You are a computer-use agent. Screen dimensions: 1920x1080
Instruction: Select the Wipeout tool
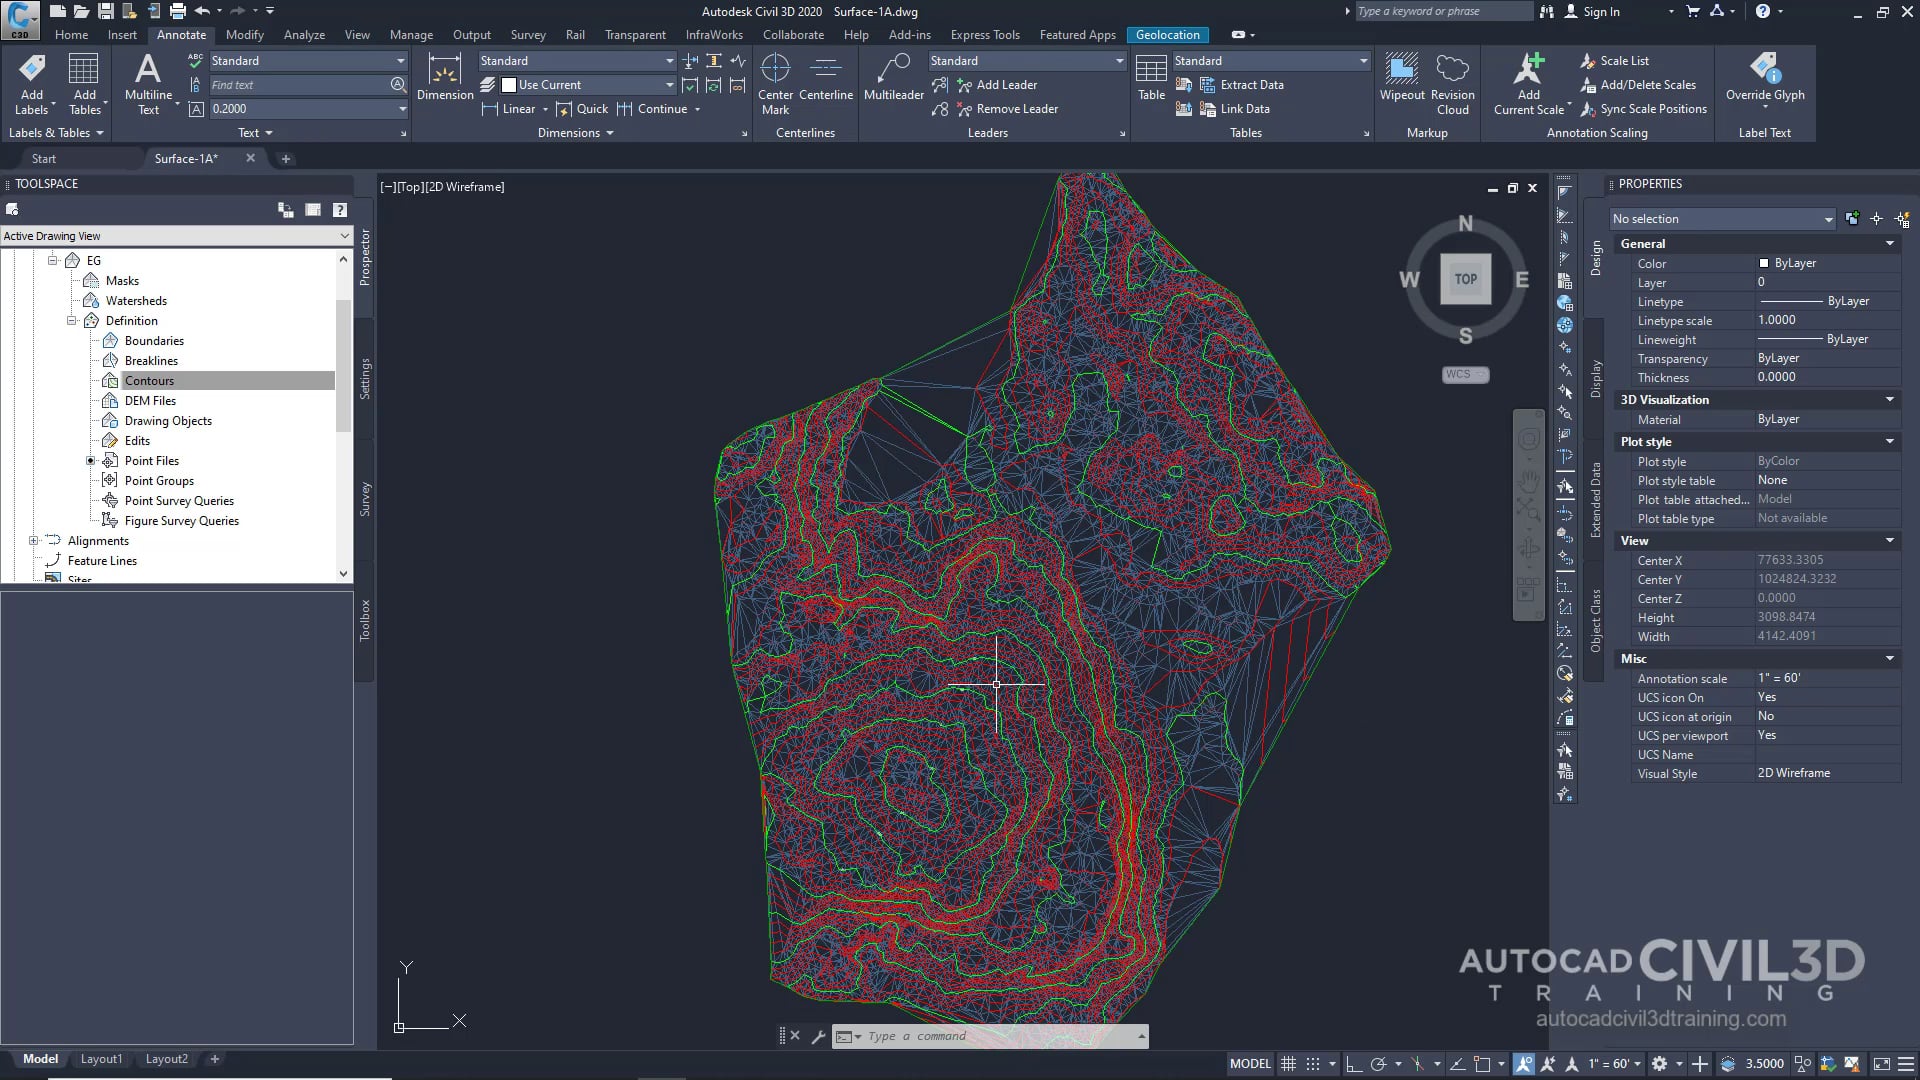(x=1401, y=80)
